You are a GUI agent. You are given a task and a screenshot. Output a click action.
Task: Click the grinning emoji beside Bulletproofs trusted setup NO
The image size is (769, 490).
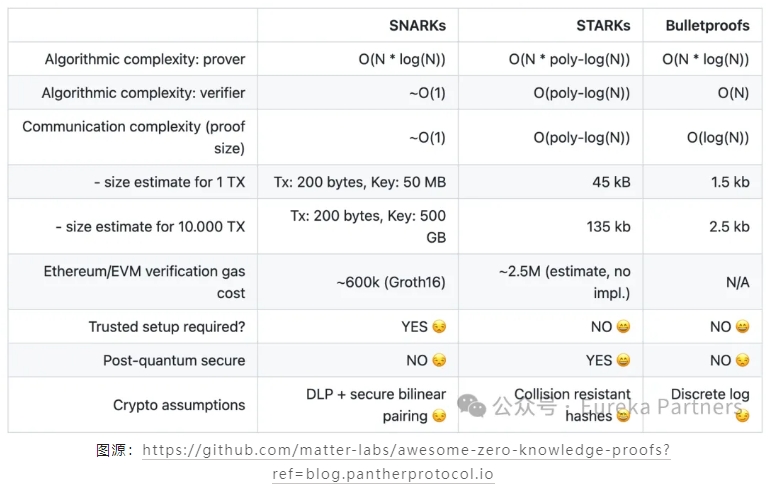pyautogui.click(x=743, y=327)
